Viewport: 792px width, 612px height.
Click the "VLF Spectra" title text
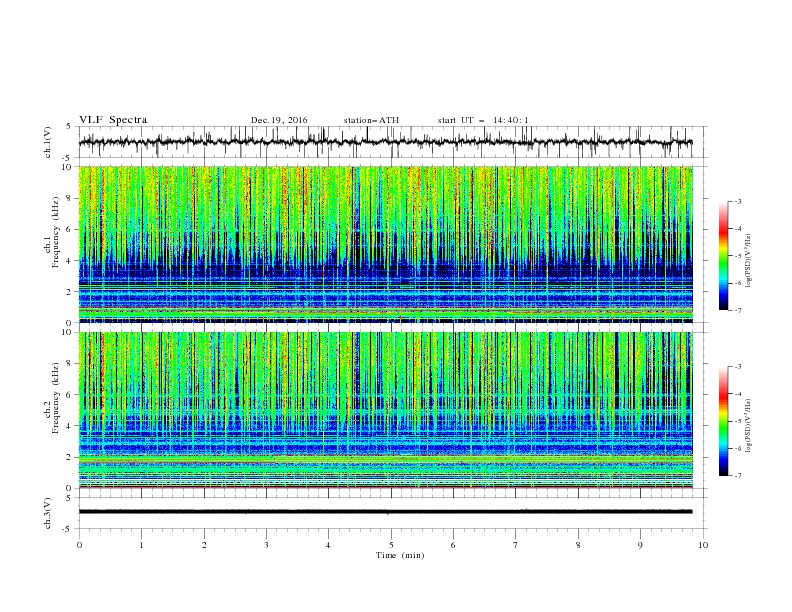[x=113, y=120]
